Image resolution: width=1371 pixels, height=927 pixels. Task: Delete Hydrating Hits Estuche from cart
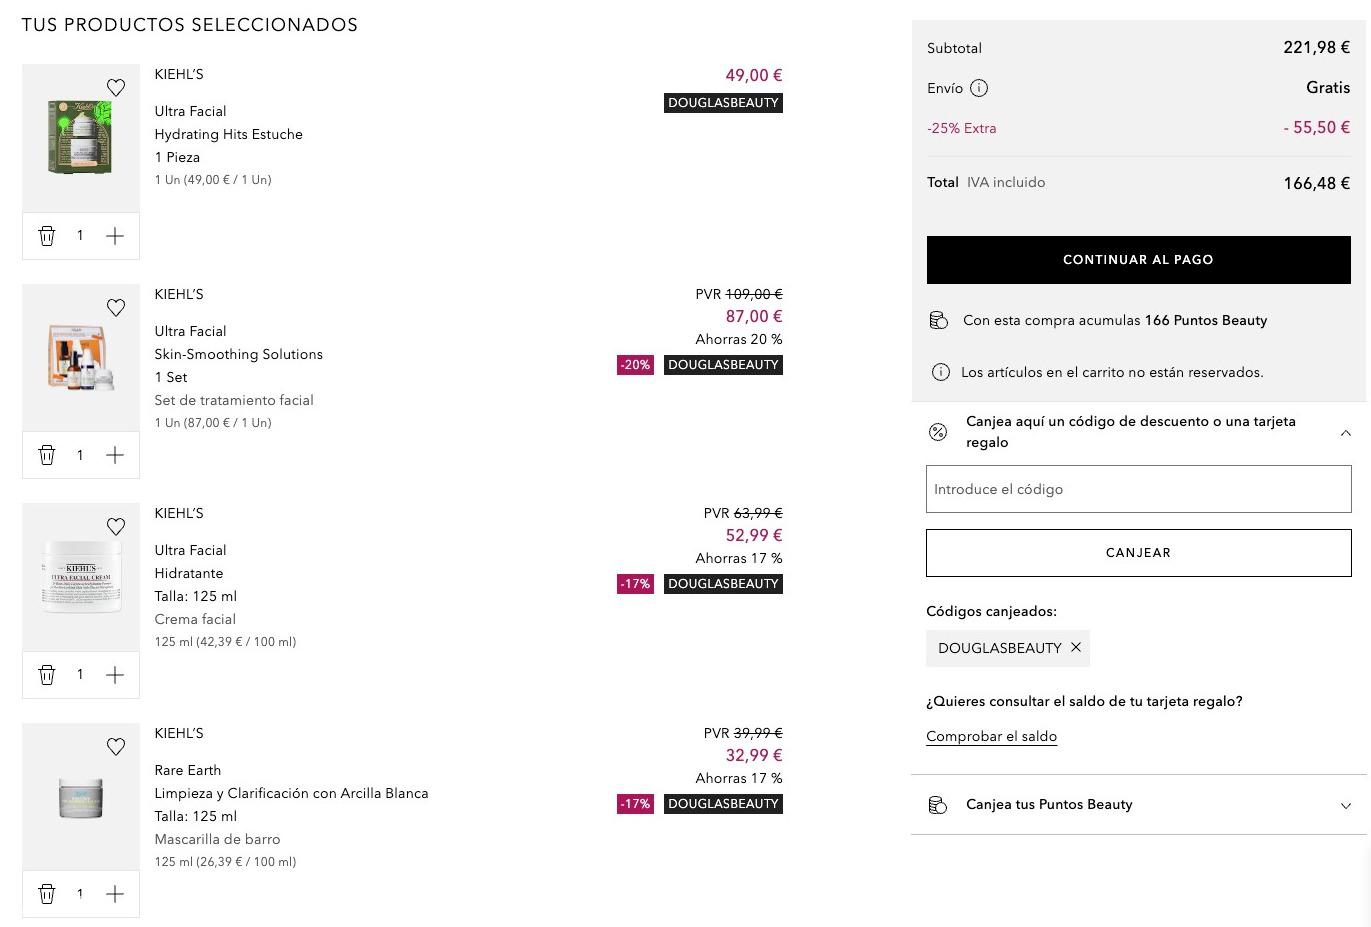[x=47, y=236]
